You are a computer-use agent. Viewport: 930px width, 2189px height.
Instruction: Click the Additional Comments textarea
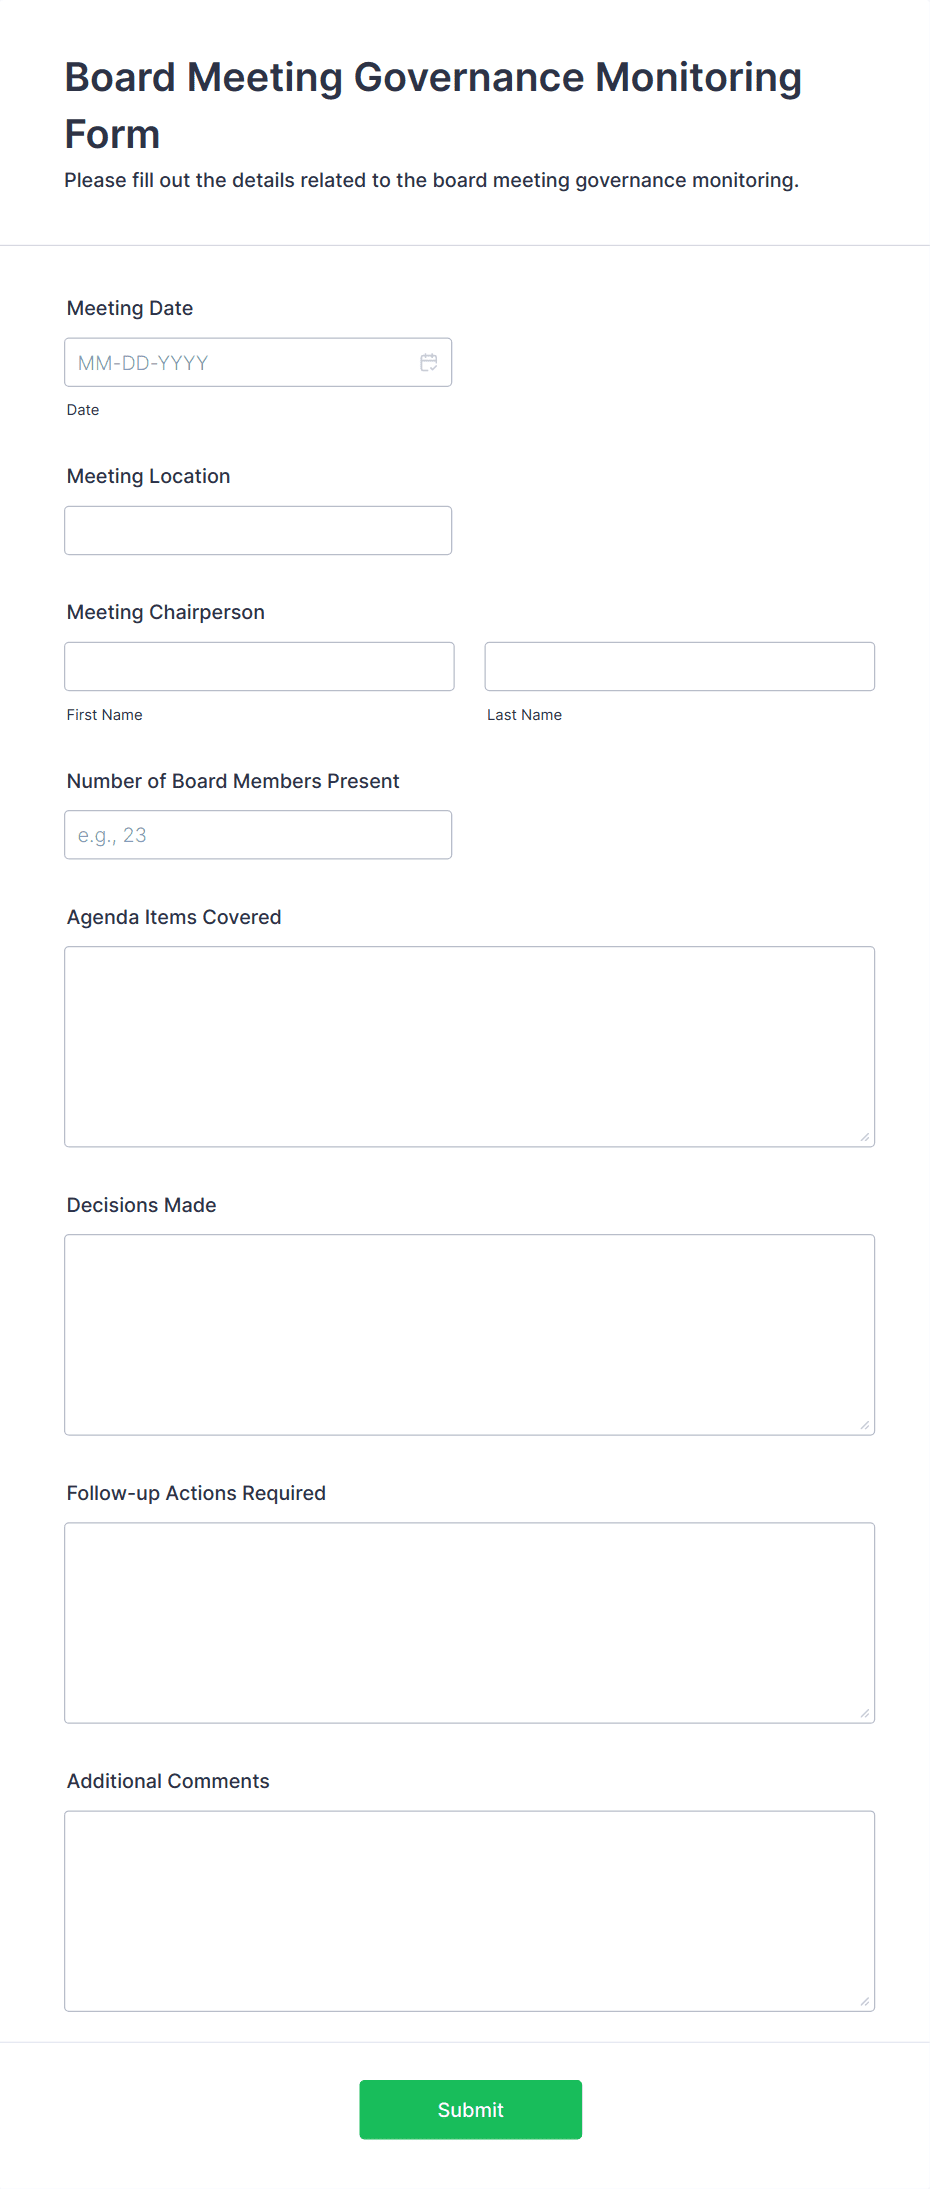point(470,1910)
